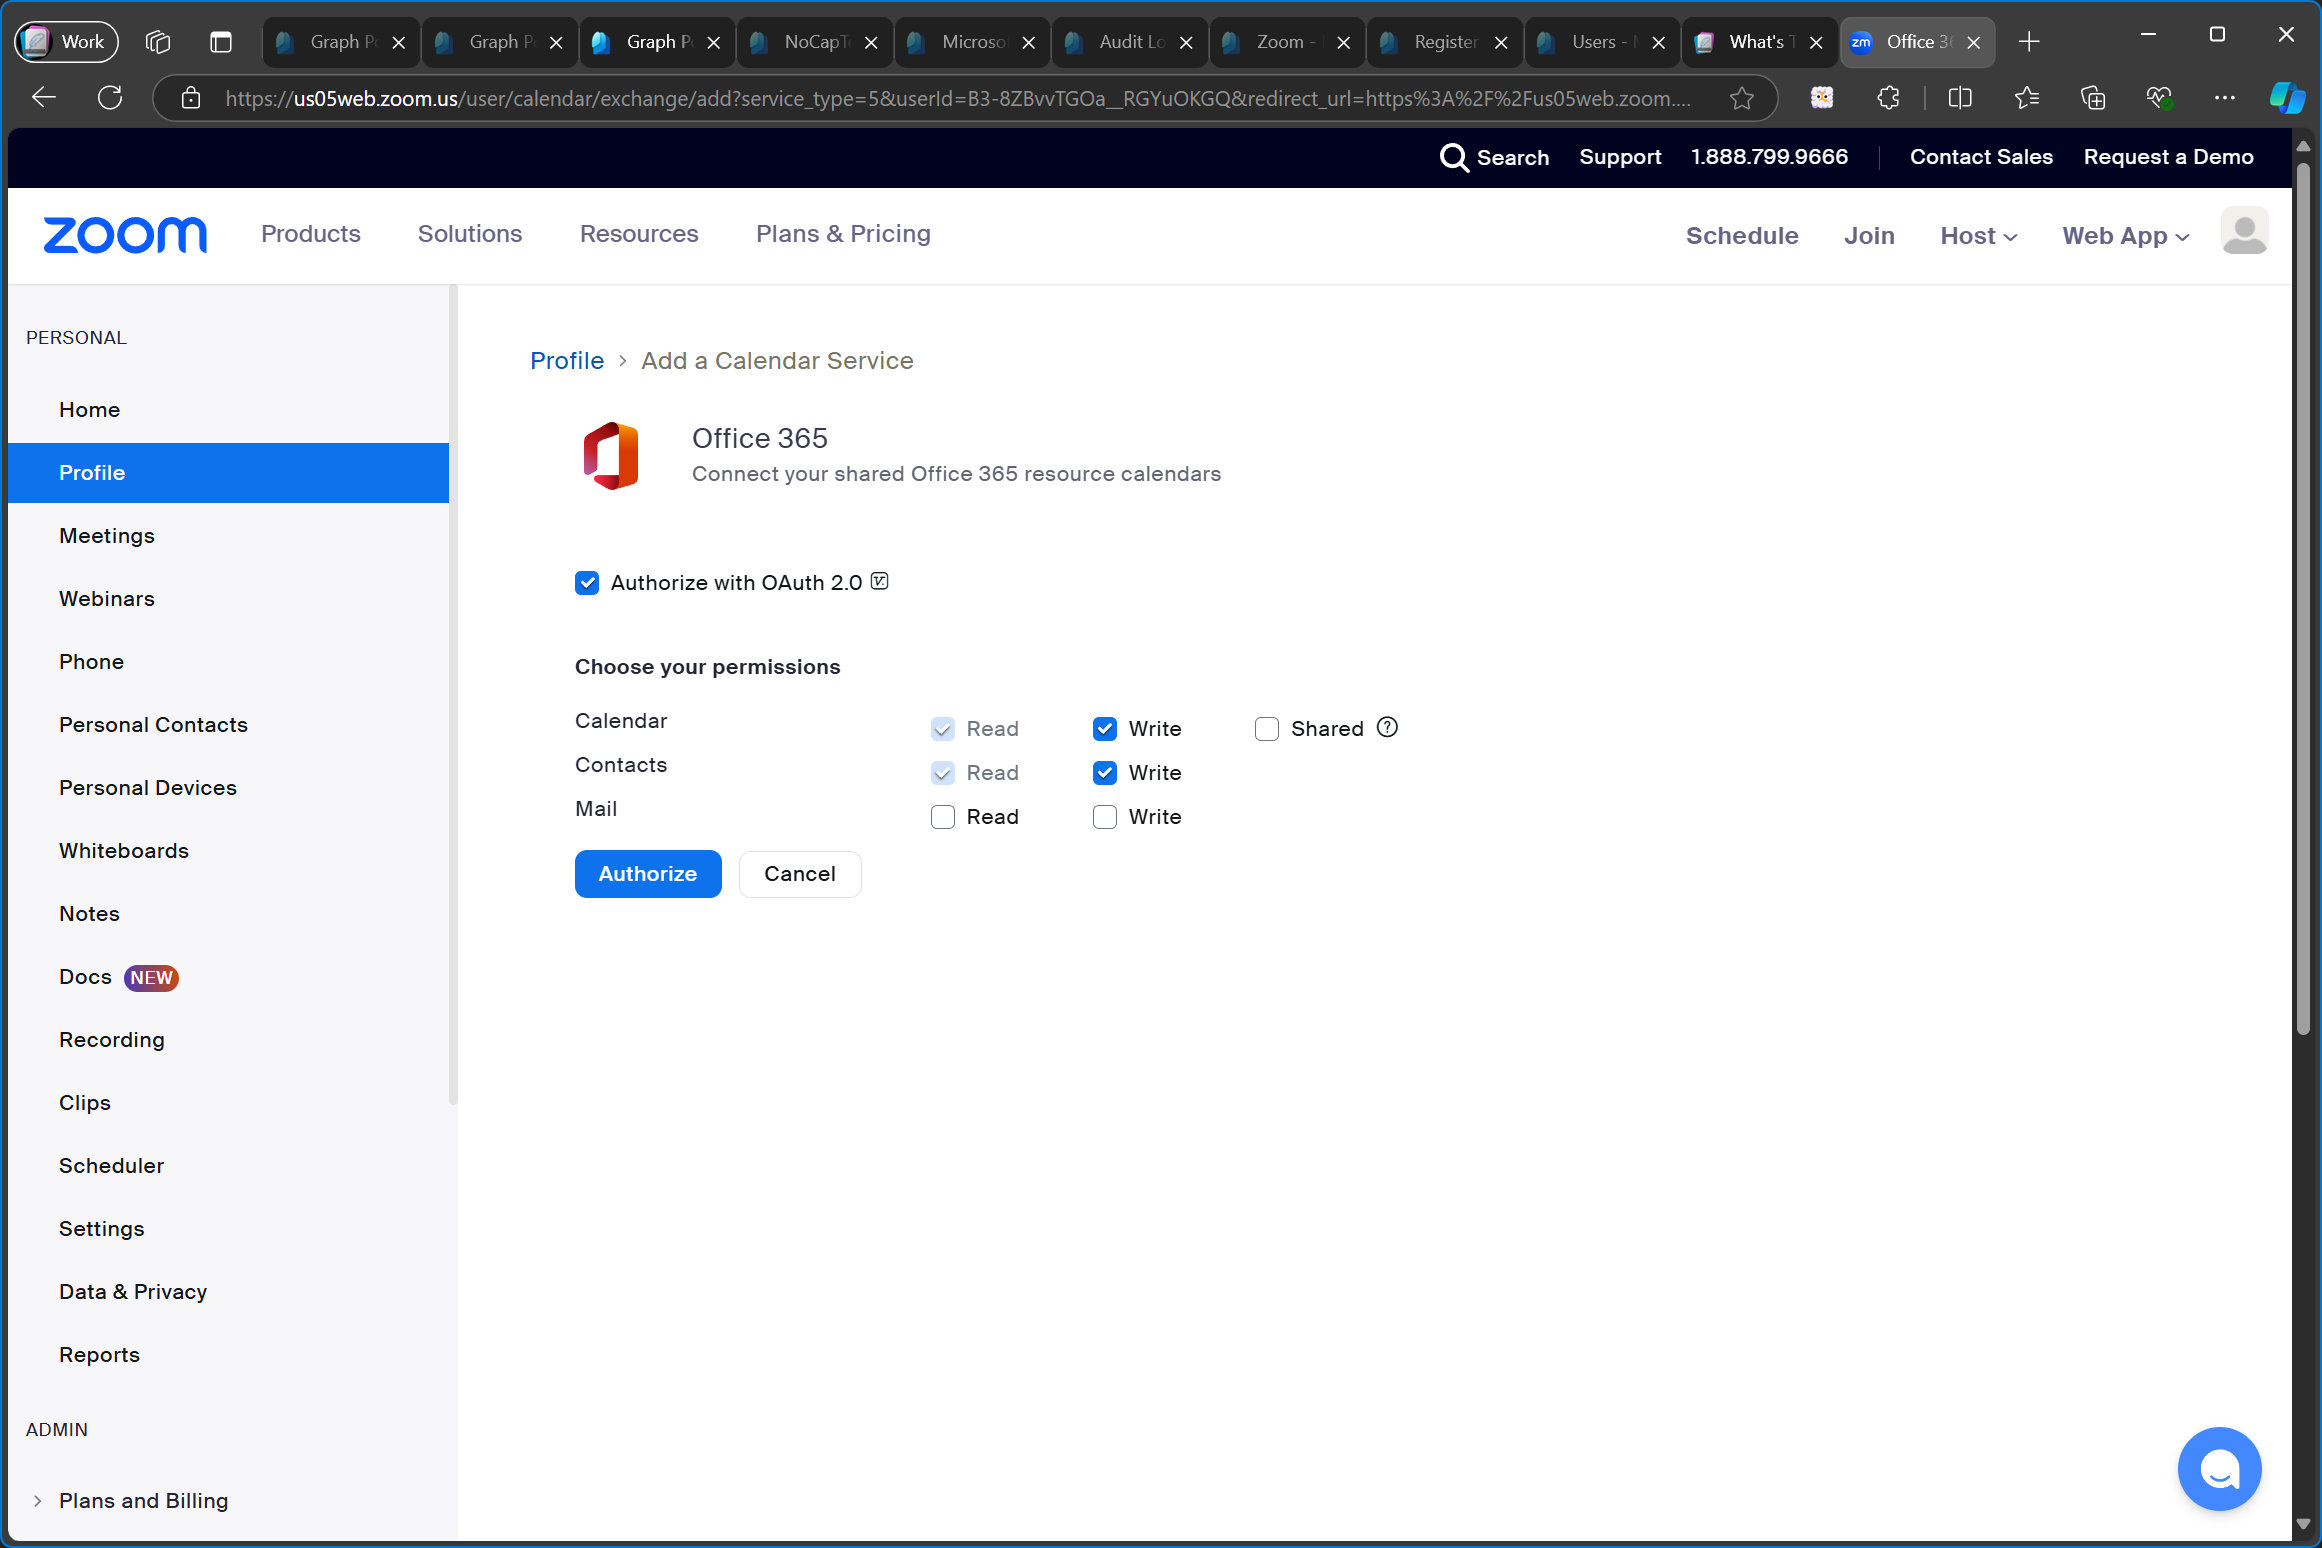Uncheck Contacts Write permission
The width and height of the screenshot is (2322, 1548).
coord(1105,773)
